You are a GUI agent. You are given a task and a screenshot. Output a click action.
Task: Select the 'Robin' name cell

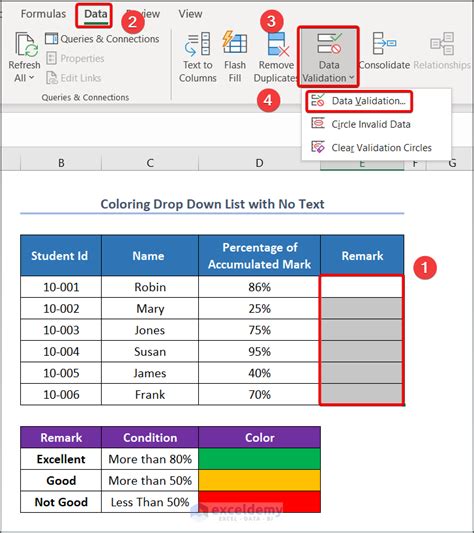click(150, 287)
